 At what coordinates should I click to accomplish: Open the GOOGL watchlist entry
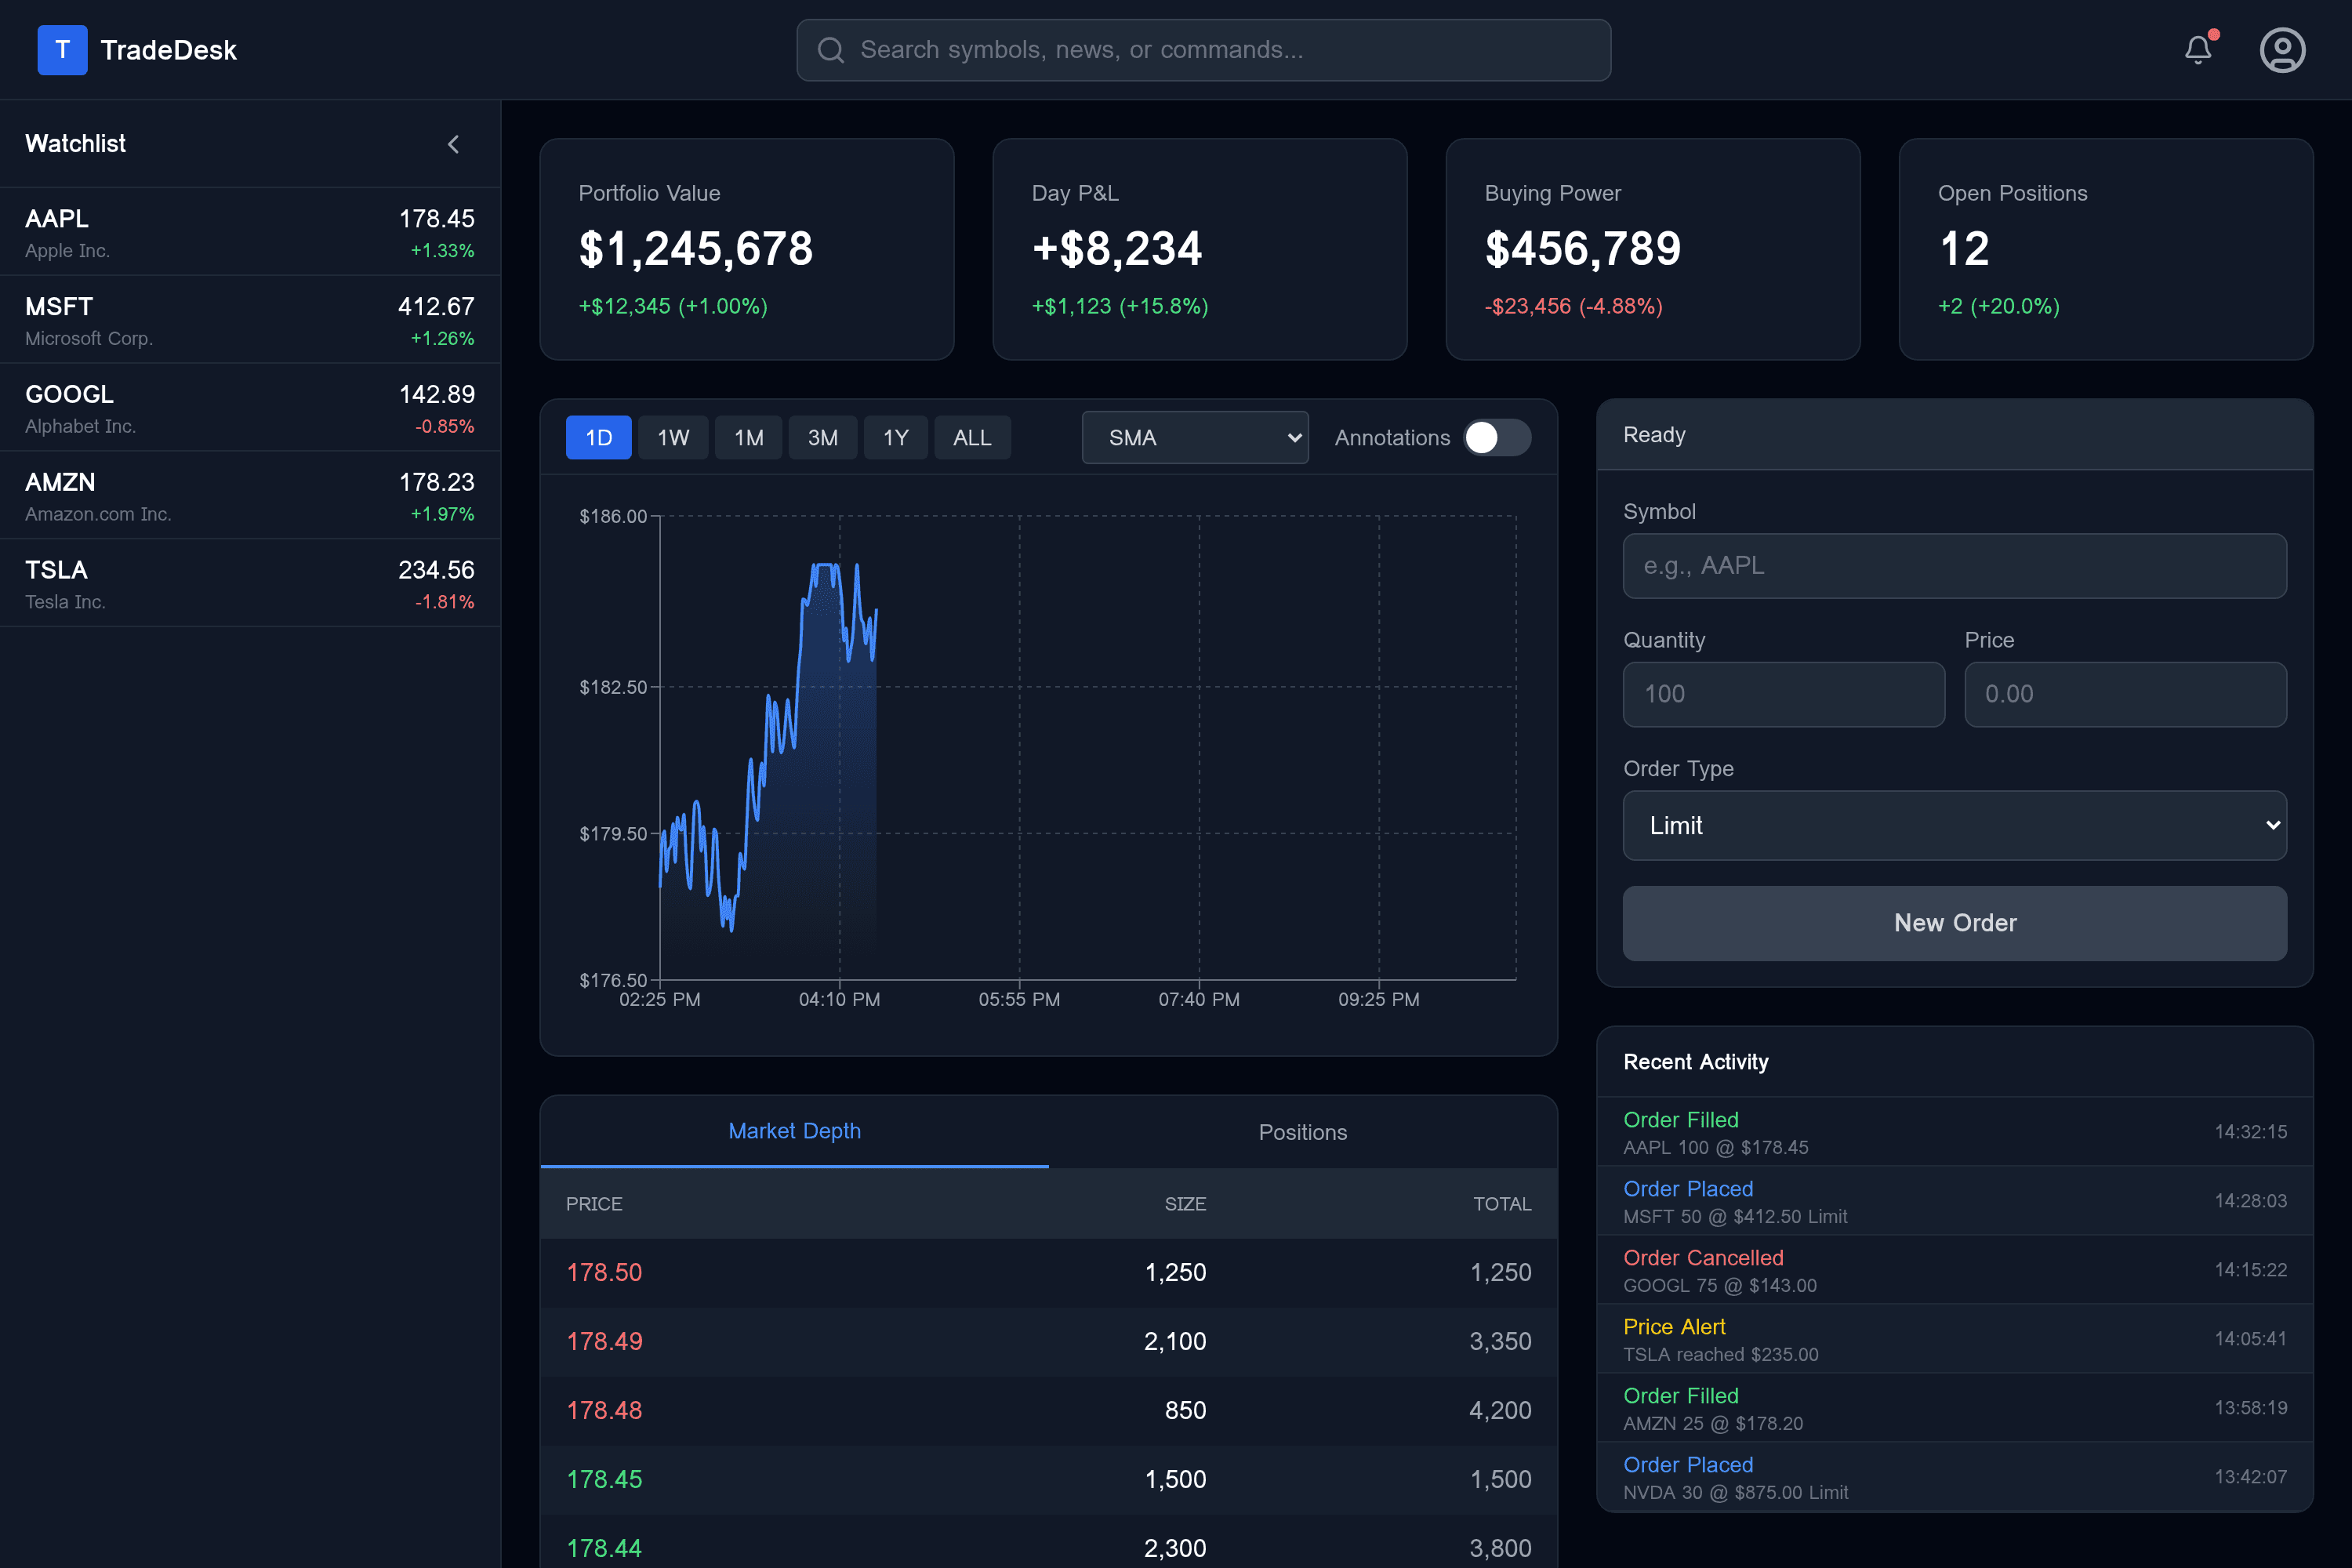coord(250,408)
